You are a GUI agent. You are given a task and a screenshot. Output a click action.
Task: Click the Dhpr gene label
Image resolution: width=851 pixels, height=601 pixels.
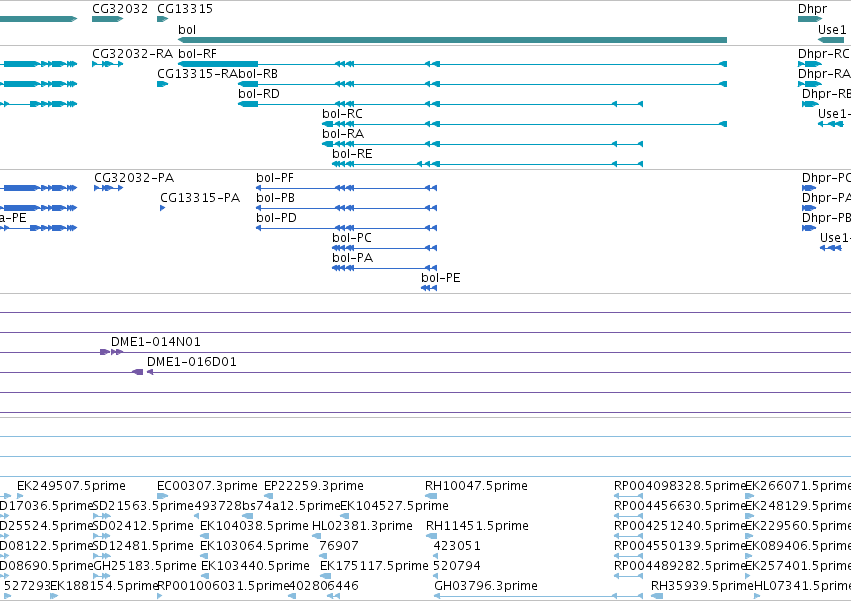coord(812,9)
